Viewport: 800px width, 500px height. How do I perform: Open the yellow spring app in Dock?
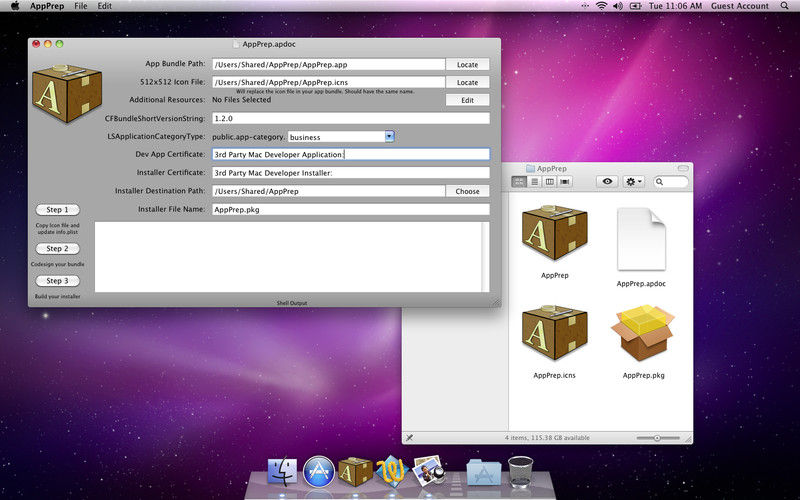pyautogui.click(x=392, y=470)
